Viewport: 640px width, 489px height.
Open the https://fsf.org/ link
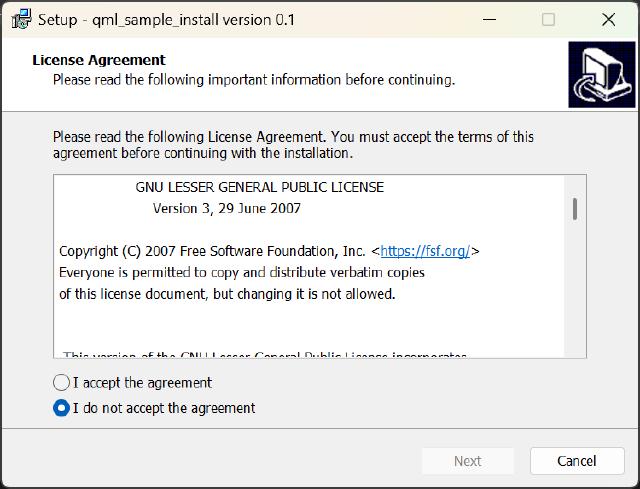click(425, 251)
